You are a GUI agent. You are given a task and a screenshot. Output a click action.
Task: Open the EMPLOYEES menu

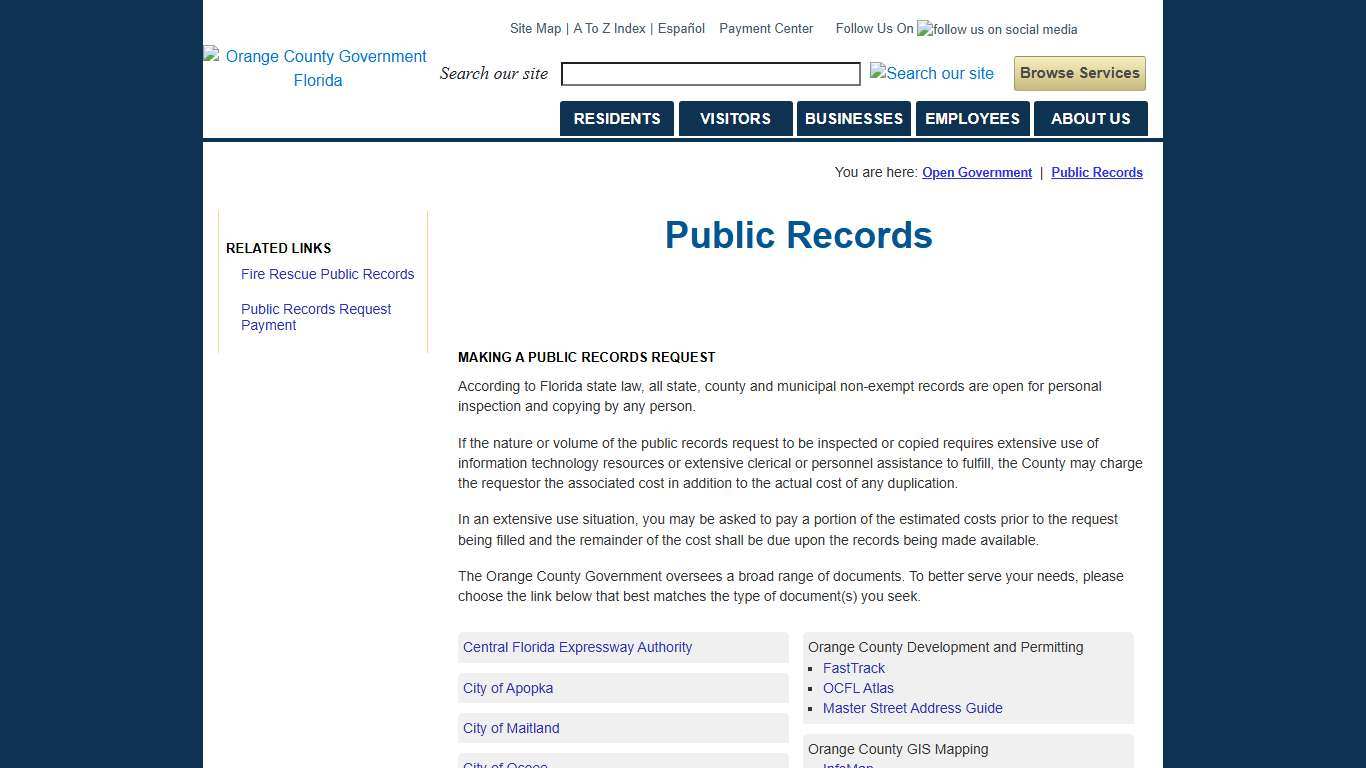coord(971,118)
